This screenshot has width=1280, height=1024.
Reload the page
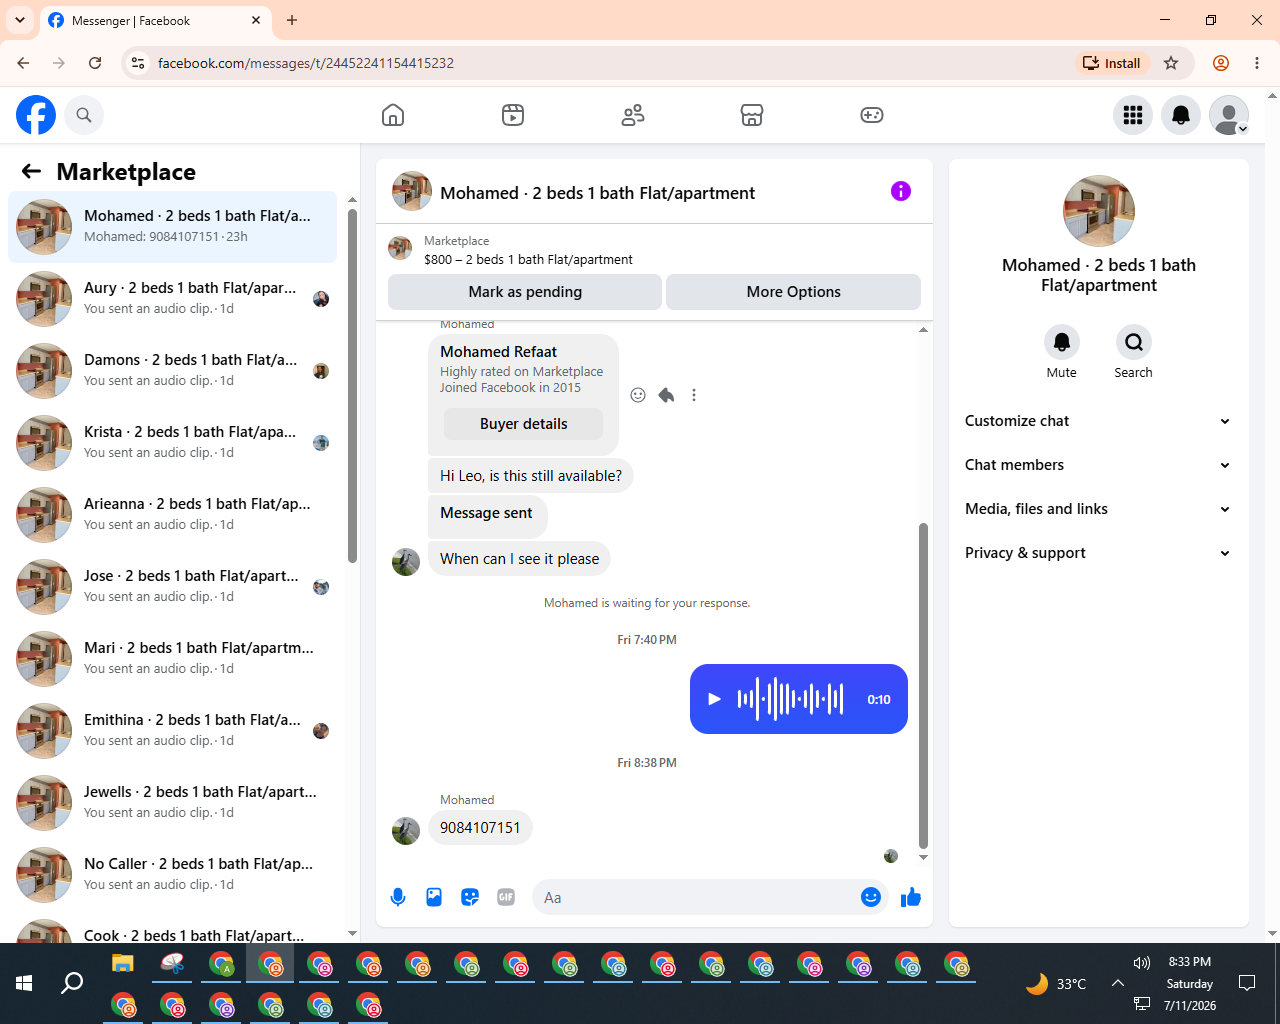[x=95, y=63]
